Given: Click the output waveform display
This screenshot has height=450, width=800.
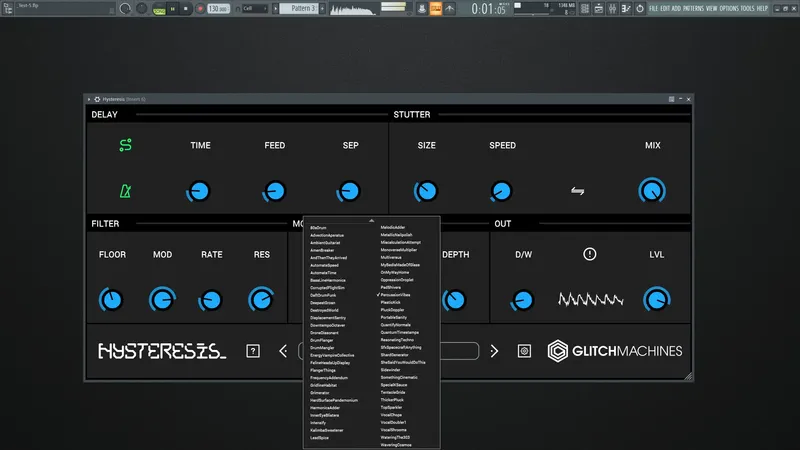Looking at the screenshot, I should click(590, 299).
